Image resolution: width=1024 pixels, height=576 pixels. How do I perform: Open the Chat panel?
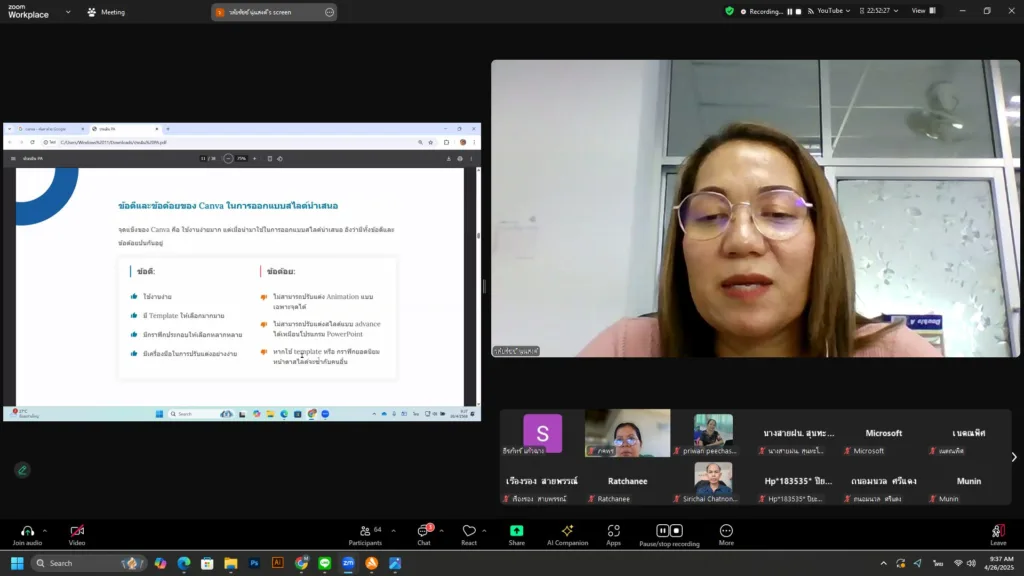point(423,531)
